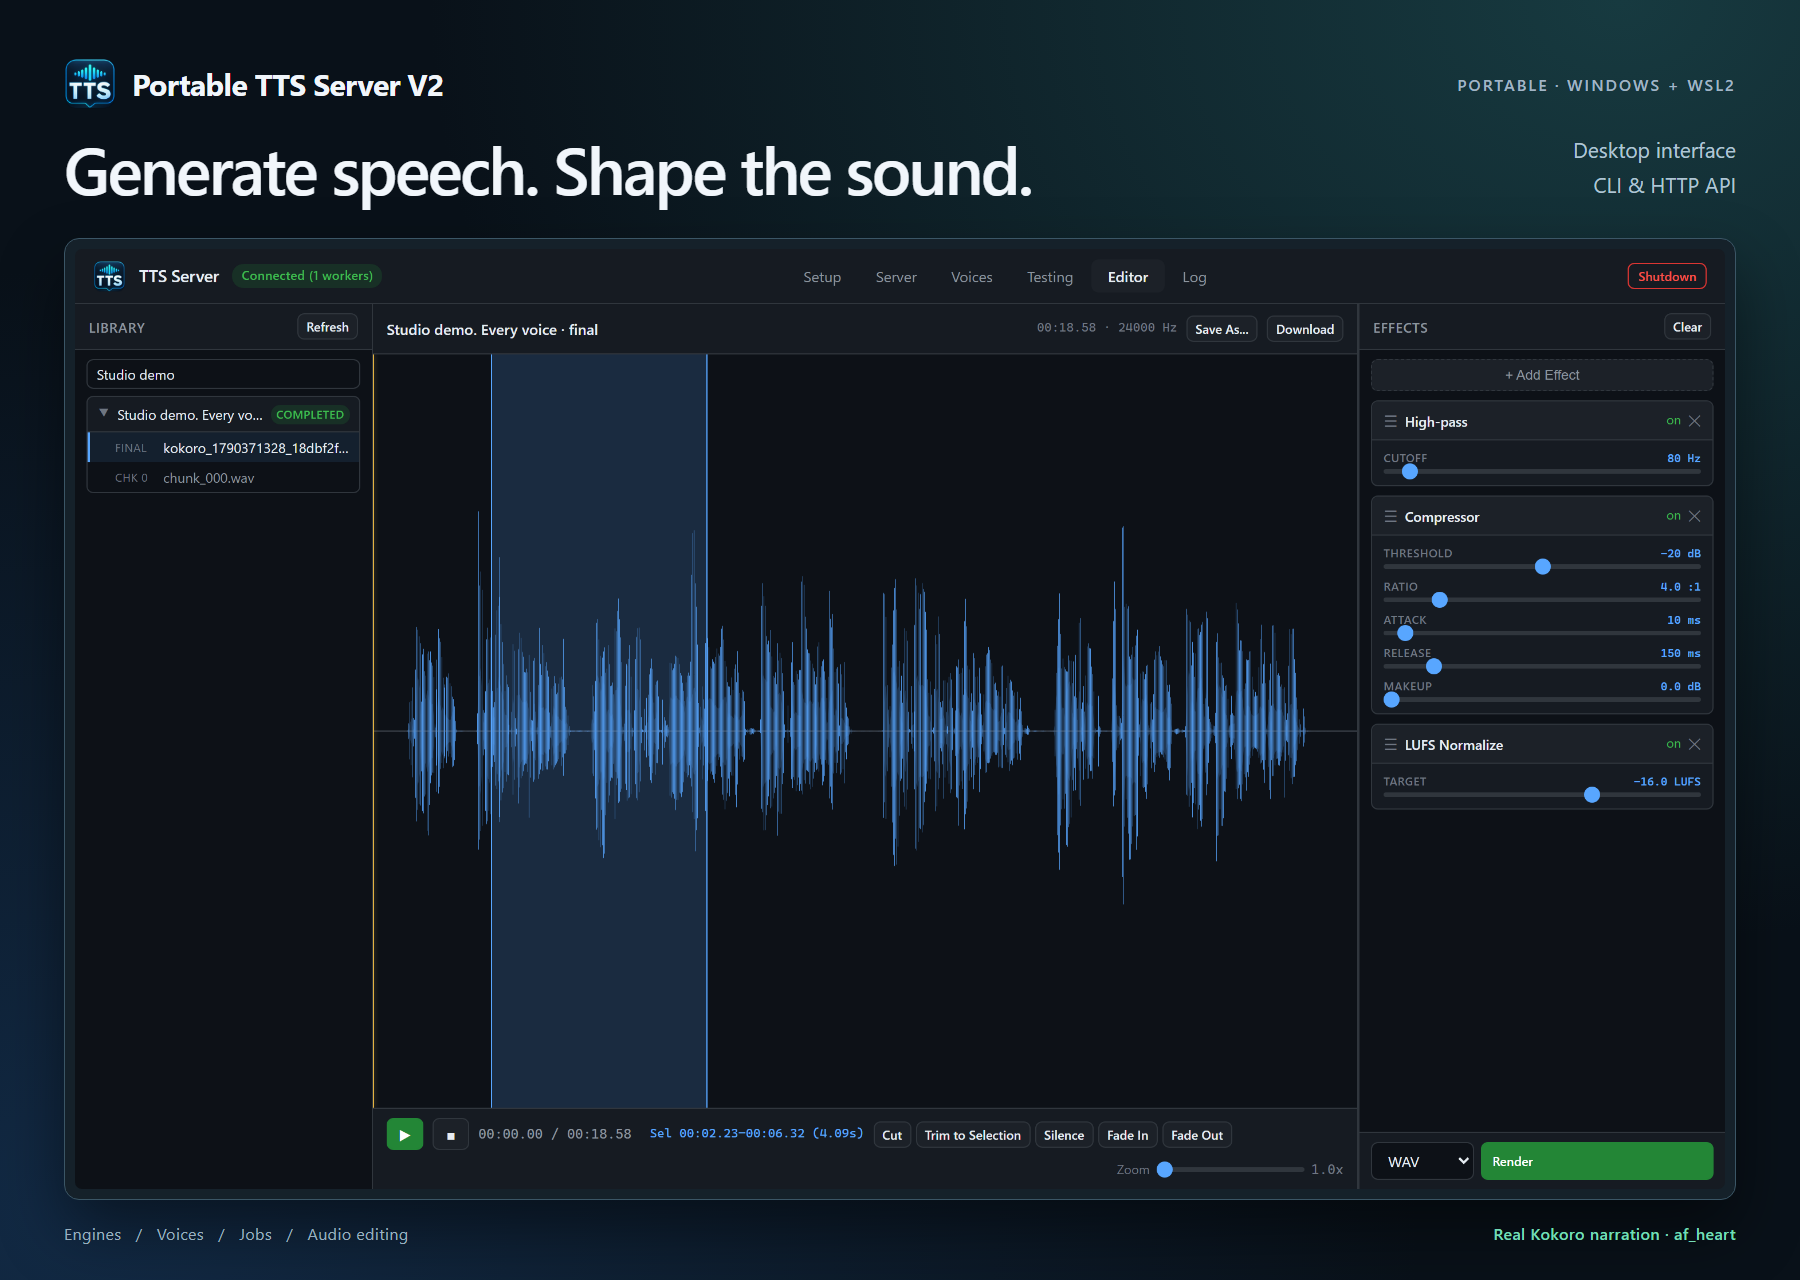
Task: Cut the selected audio region
Action: (x=892, y=1135)
